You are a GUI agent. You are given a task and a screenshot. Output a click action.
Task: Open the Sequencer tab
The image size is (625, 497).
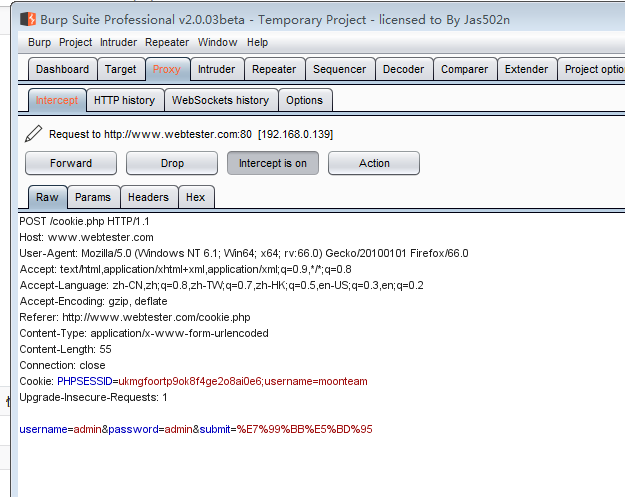pyautogui.click(x=339, y=69)
